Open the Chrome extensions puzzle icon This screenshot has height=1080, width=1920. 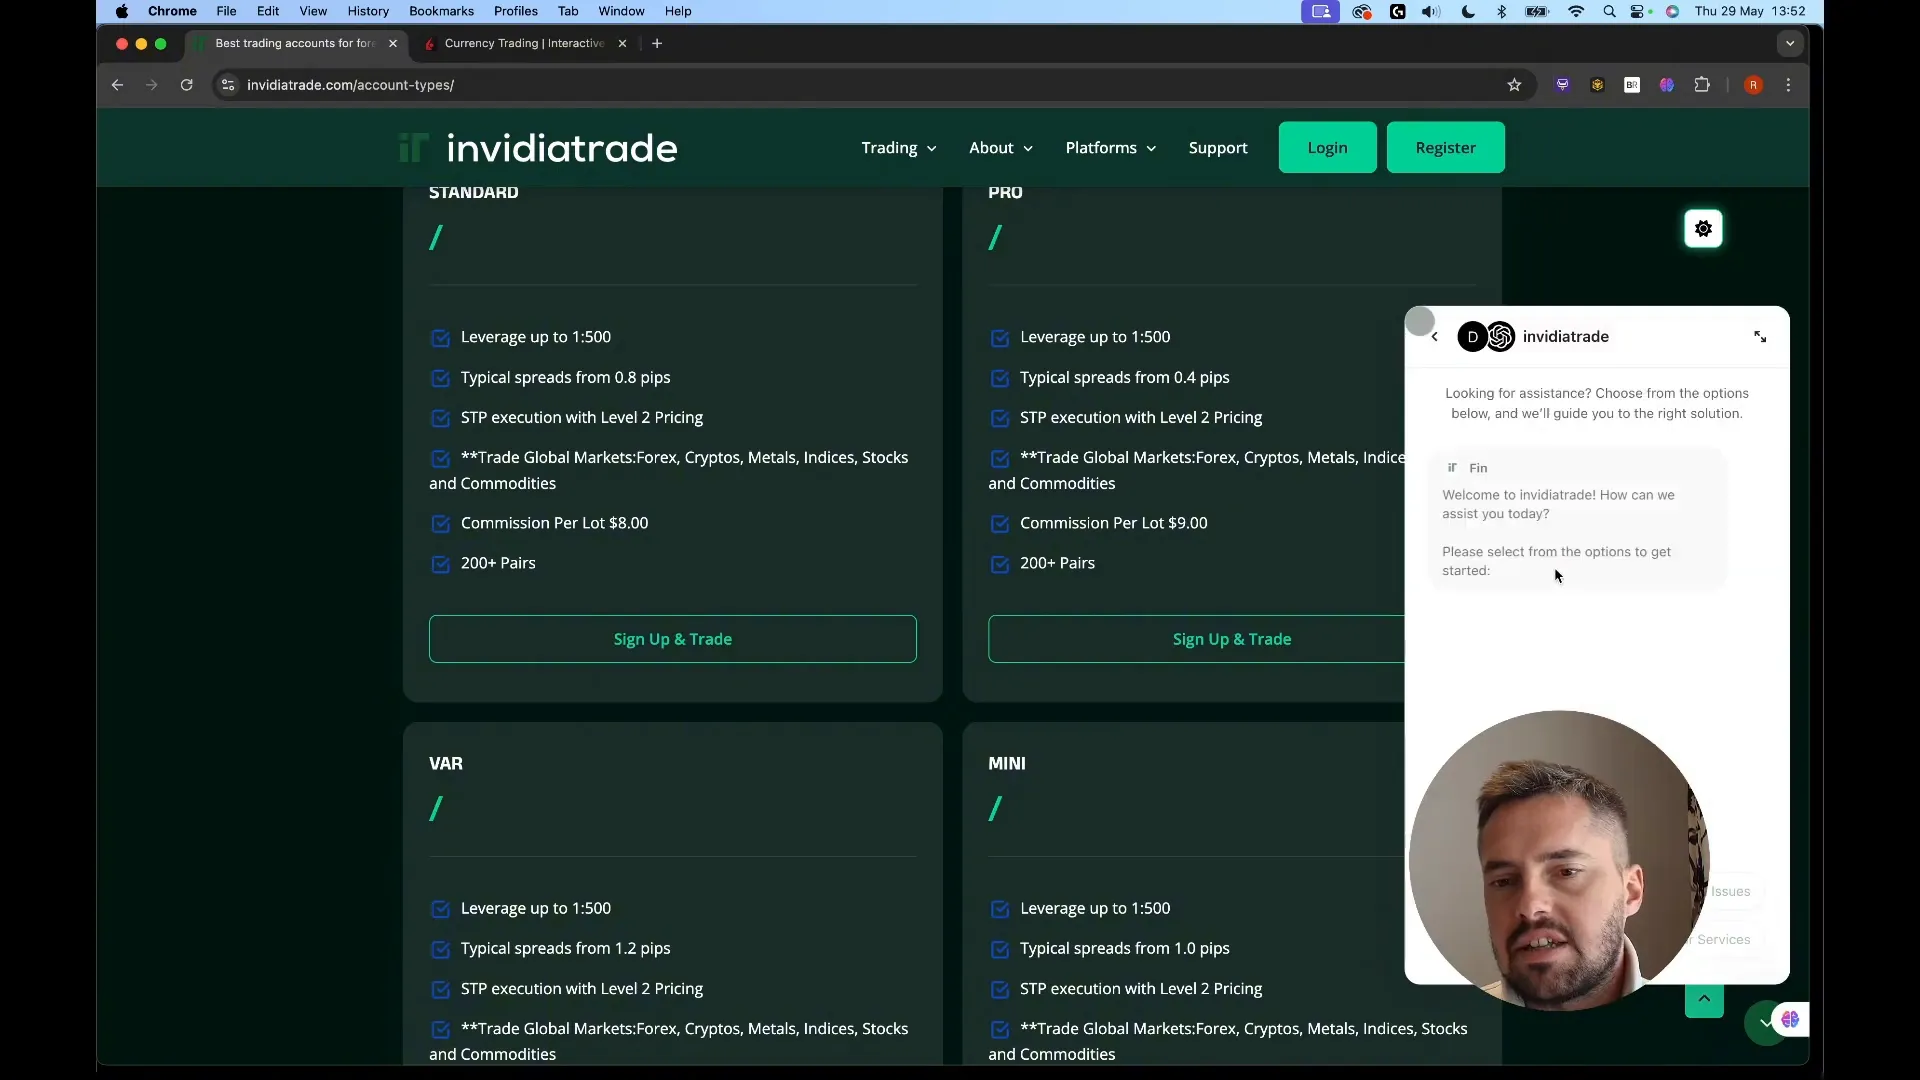coord(1702,85)
